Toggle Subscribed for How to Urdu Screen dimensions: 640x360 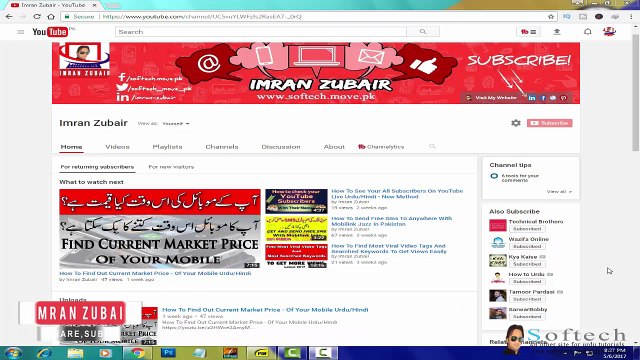tap(527, 282)
